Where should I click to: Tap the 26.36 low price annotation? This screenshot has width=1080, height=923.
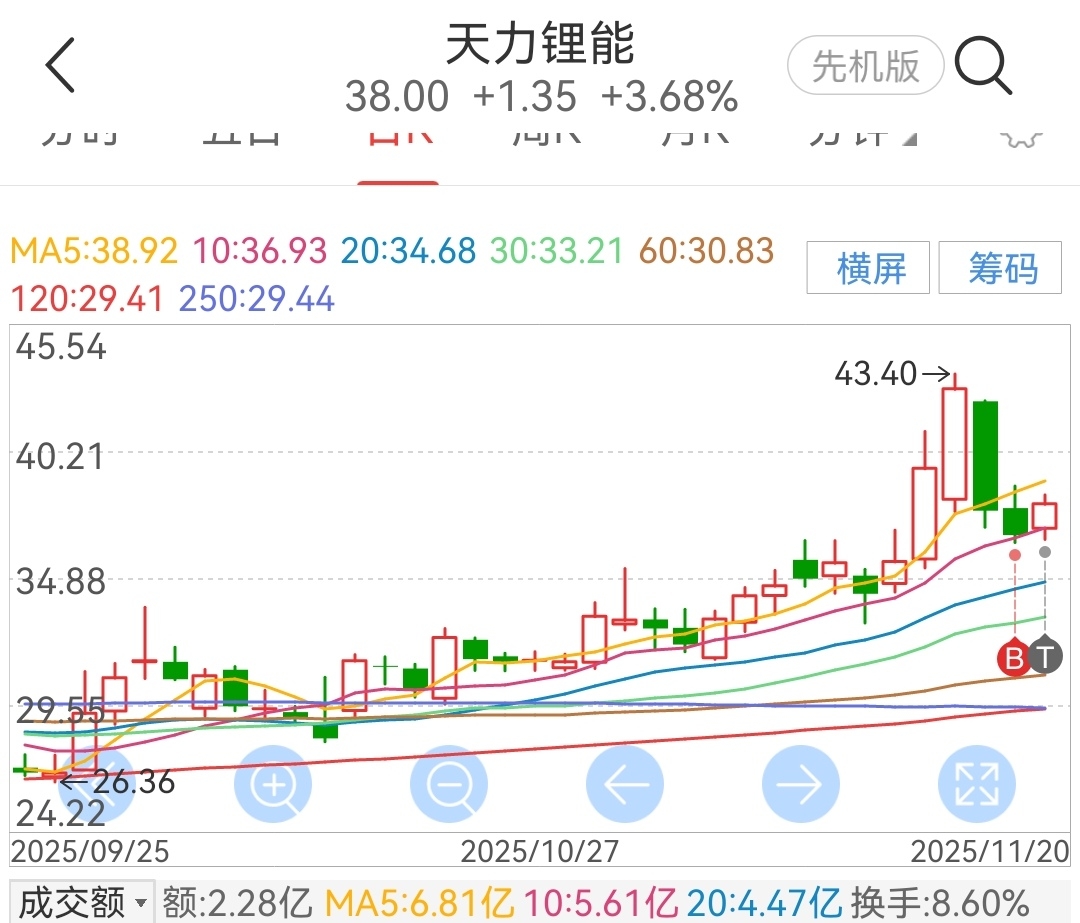pyautogui.click(x=134, y=782)
